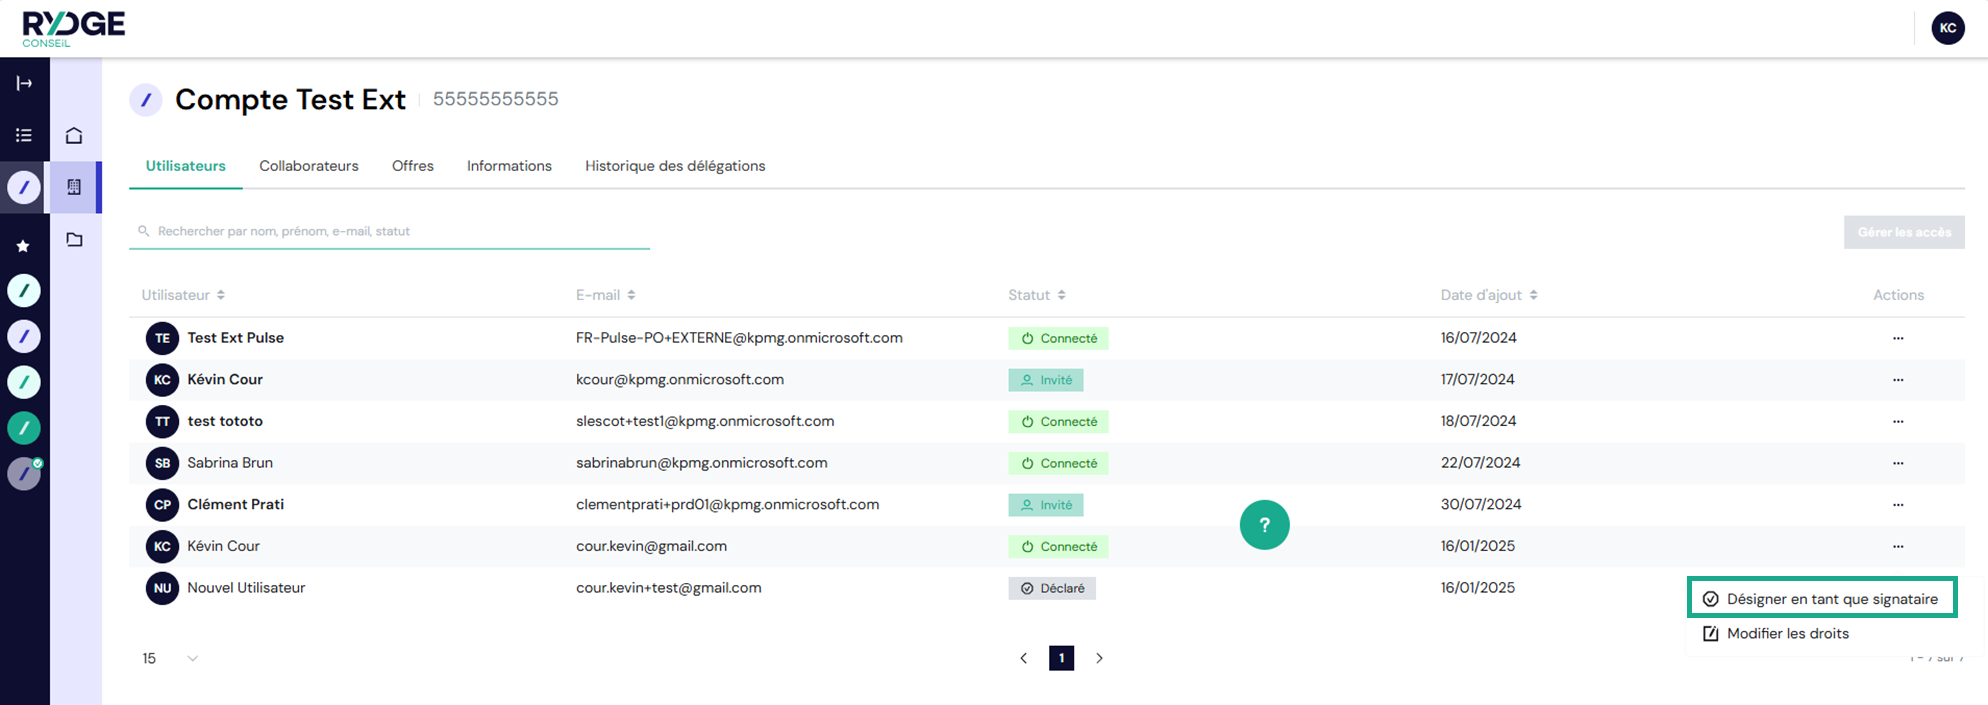Go to the next page arrow
Screen dimensions: 1988x705
pyautogui.click(x=1099, y=658)
